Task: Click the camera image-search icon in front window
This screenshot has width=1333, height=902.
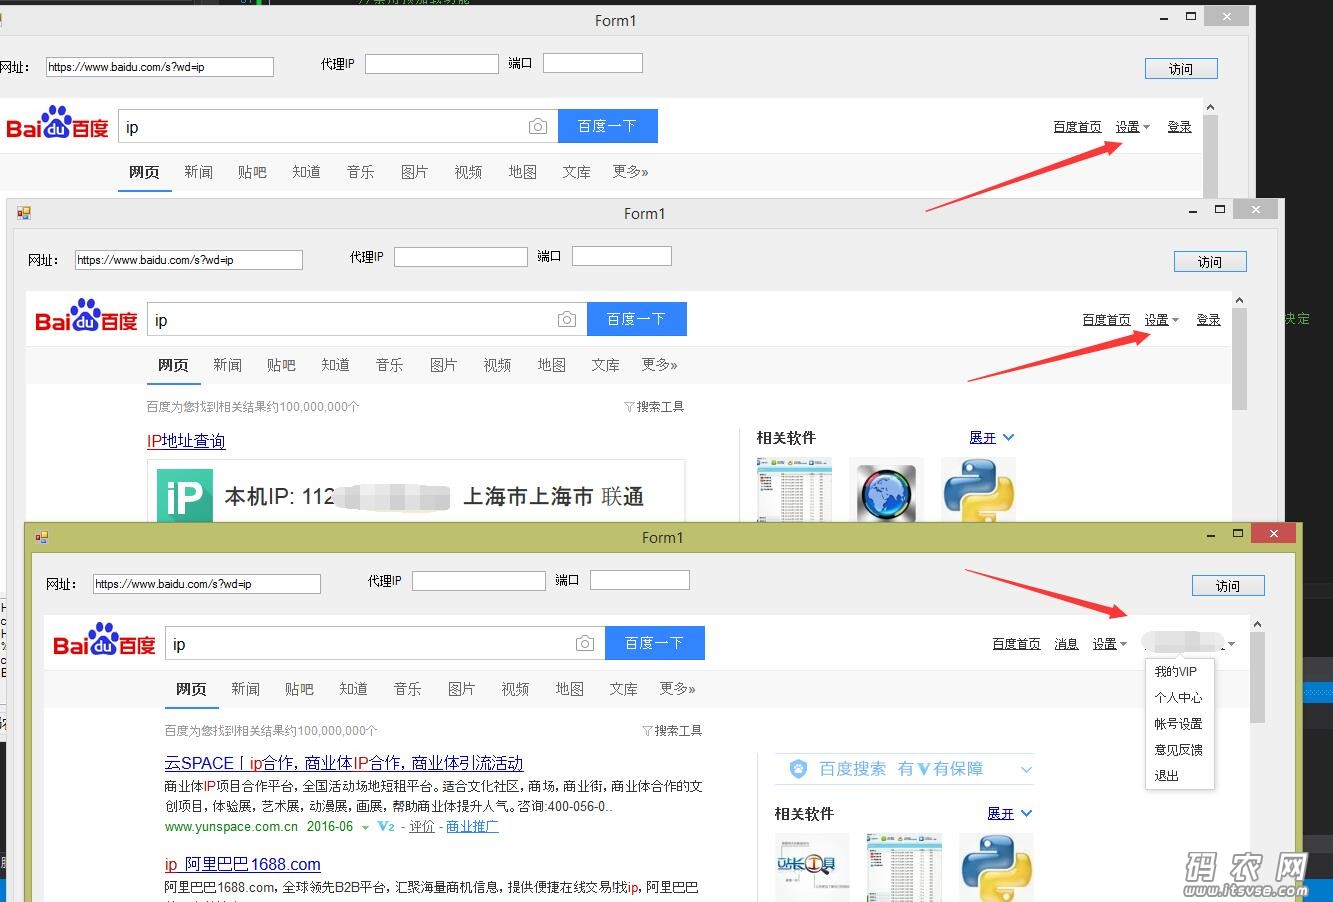Action: pyautogui.click(x=585, y=643)
